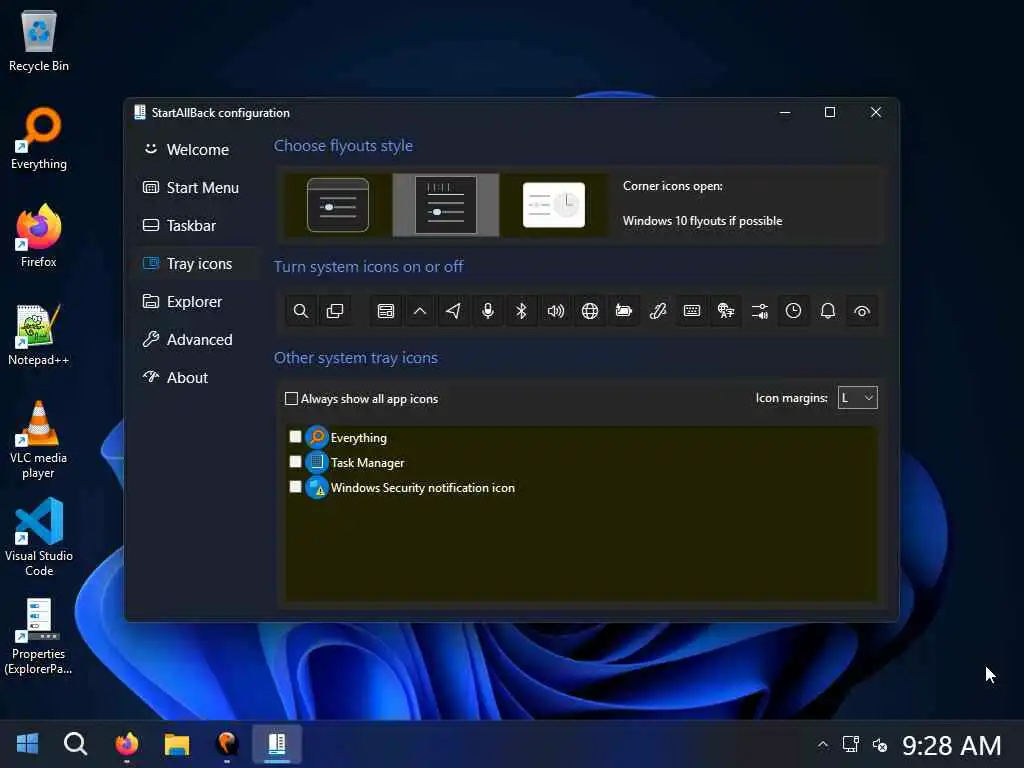Screen dimensions: 1024x768
Task: Select the first dark flyouts style
Action: coord(338,205)
